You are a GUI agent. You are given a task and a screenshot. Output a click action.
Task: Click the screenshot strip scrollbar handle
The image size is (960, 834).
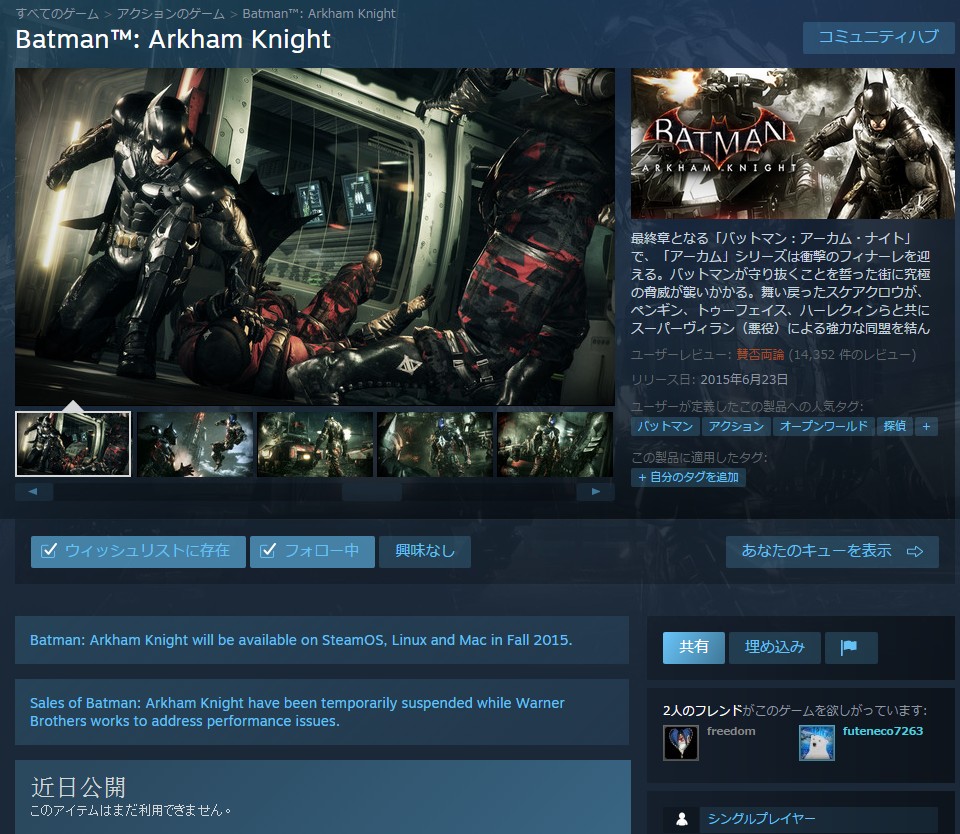point(372,492)
